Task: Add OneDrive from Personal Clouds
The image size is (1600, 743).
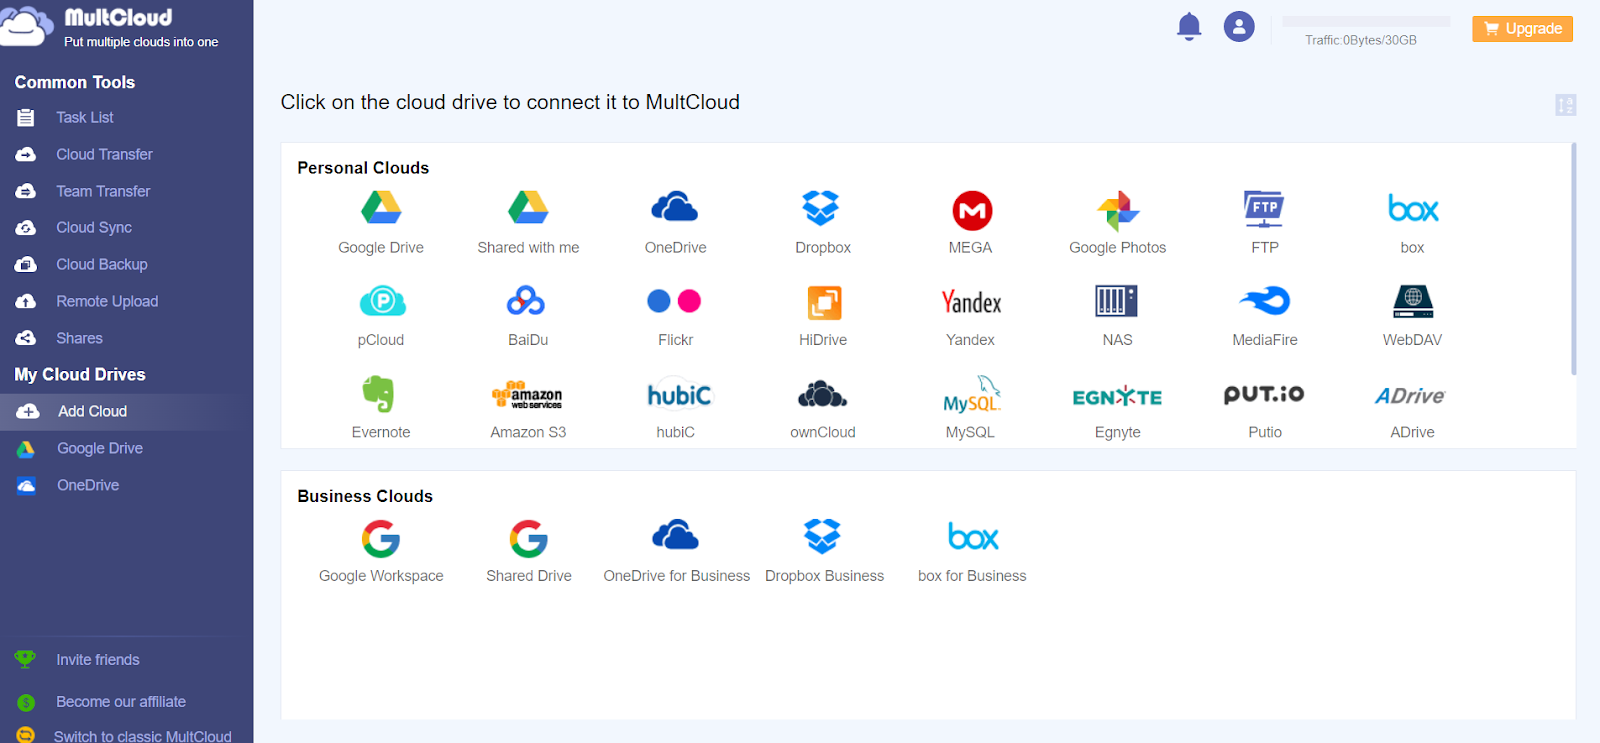Action: pos(675,208)
